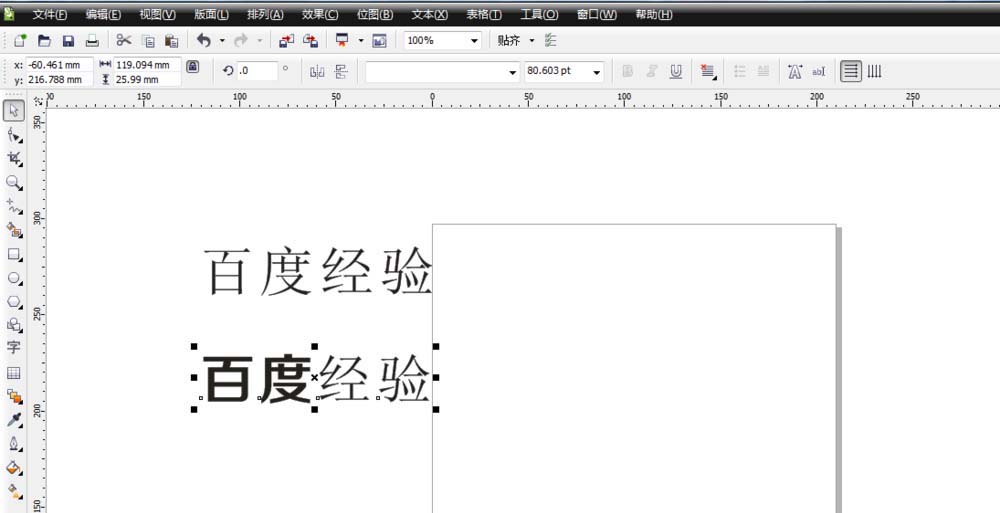Click the bold 百度 text on canvas
The width and height of the screenshot is (1000, 513).
[258, 379]
